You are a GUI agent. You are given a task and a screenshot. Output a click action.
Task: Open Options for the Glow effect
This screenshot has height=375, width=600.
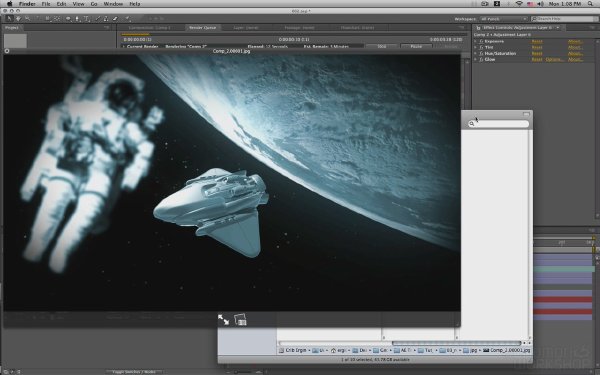554,59
